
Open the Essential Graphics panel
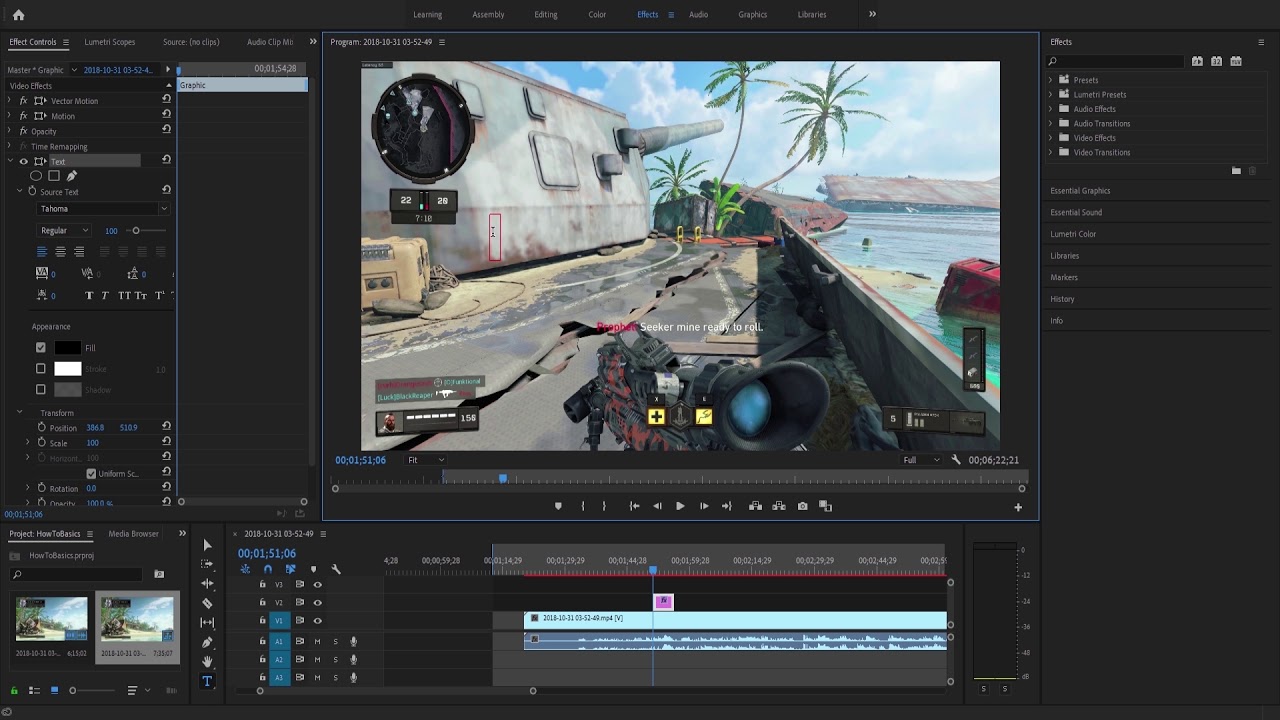coord(1080,191)
